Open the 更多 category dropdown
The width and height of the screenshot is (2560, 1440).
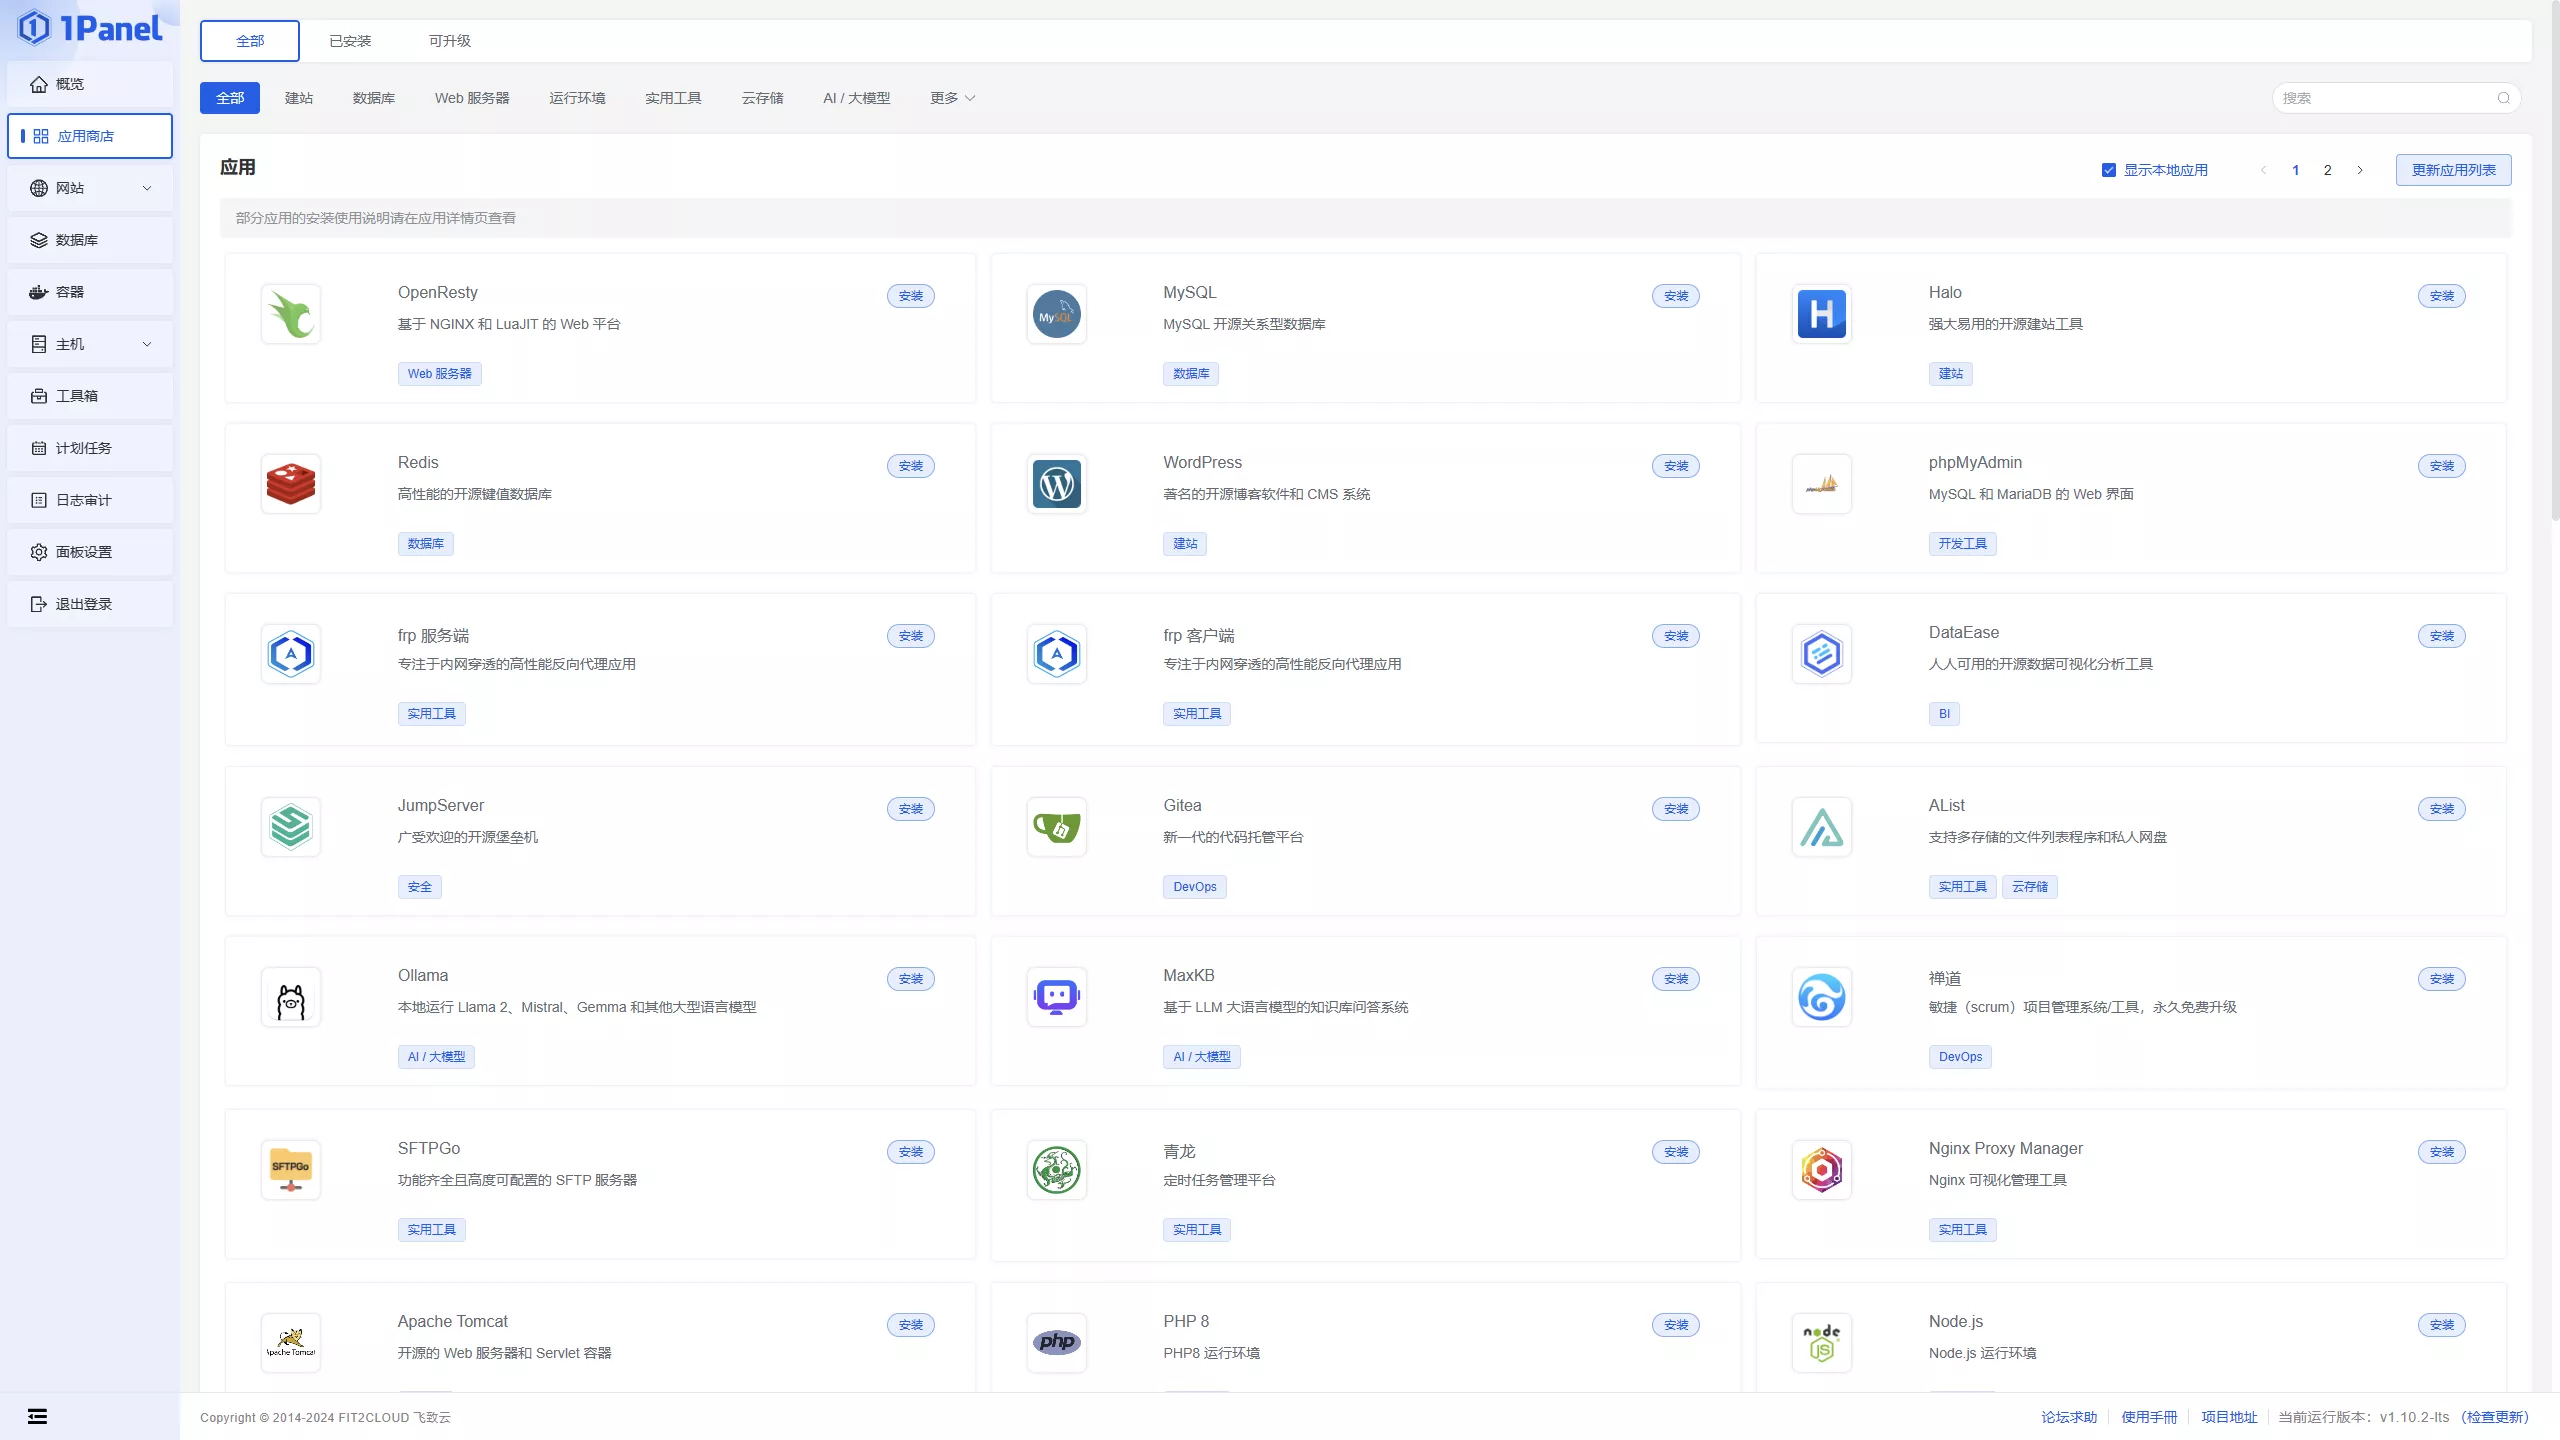(x=951, y=98)
